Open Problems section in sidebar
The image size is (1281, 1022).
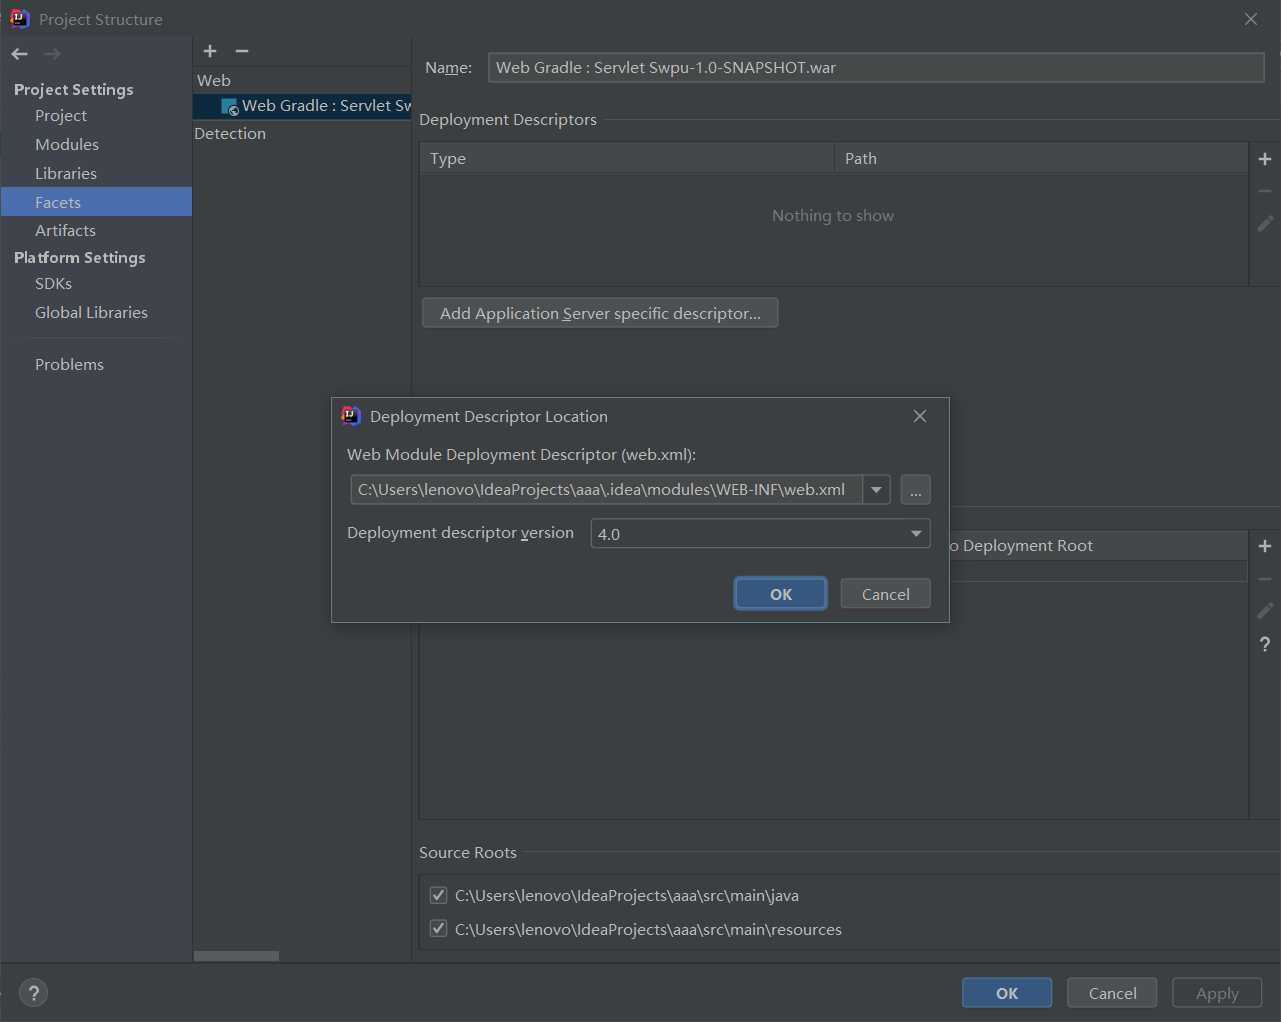point(69,365)
